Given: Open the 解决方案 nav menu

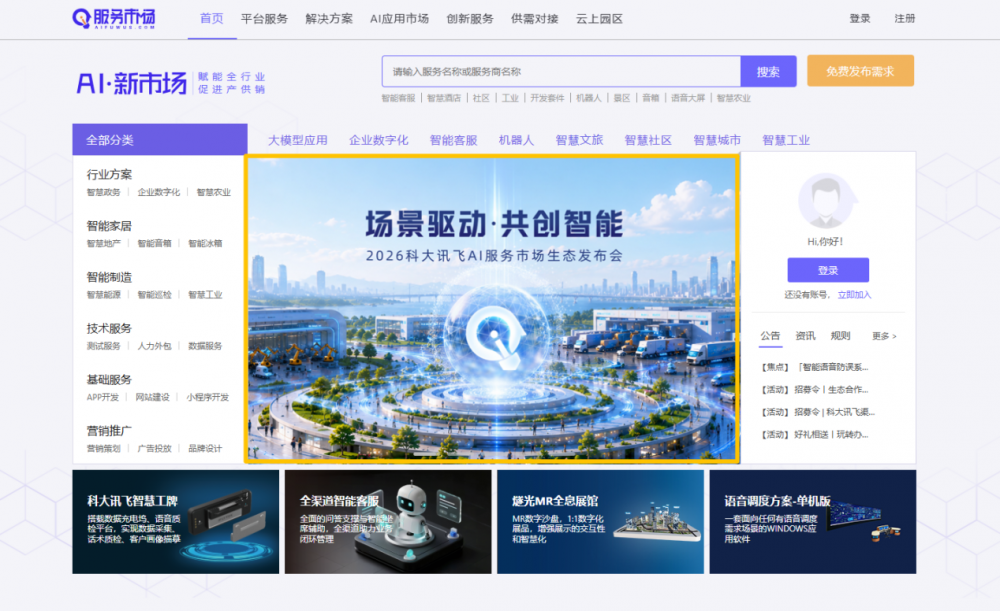Looking at the screenshot, I should coord(329,18).
